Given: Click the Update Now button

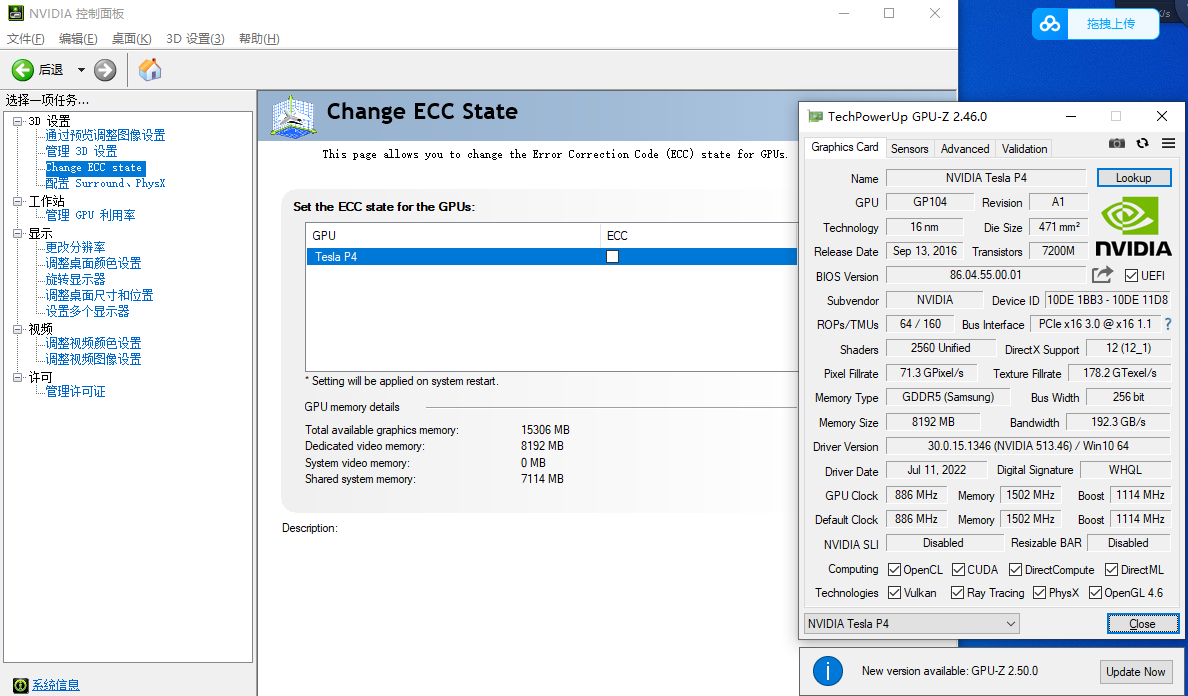Looking at the screenshot, I should (1135, 672).
